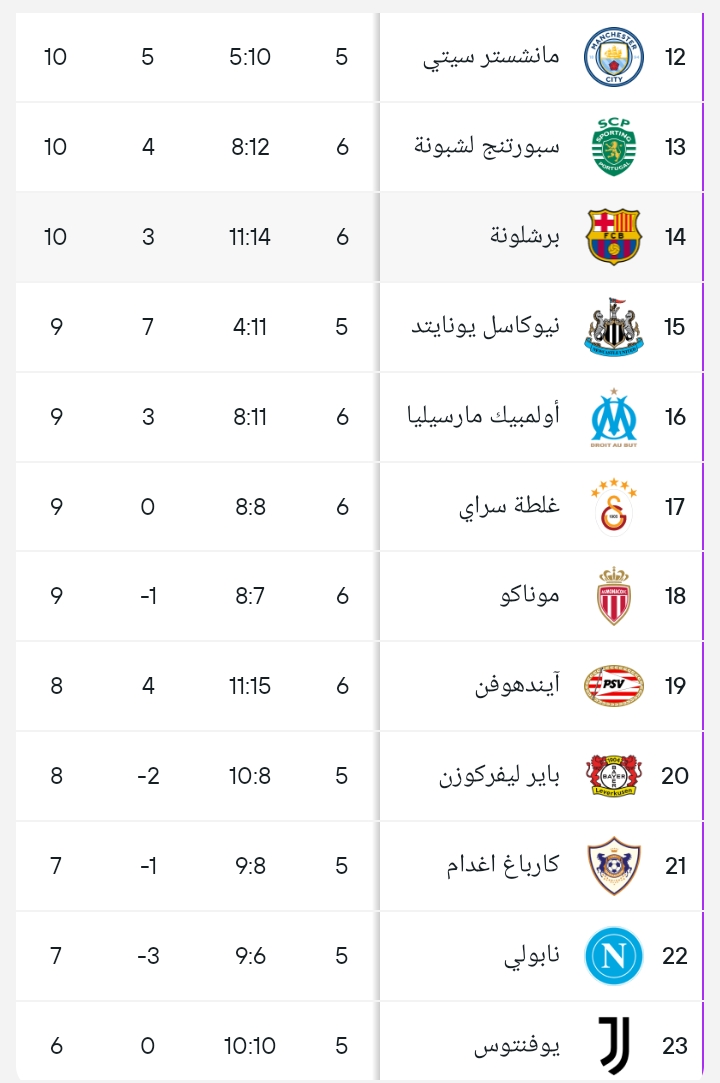Select the PSV Eindhoven logo

(614, 686)
